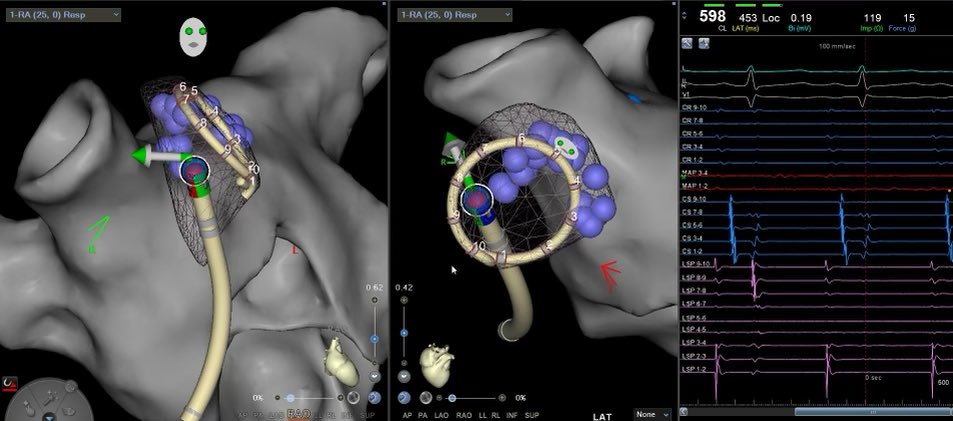Click the Force (g) reading 15
Image resolution: width=953 pixels, height=421 pixels.
click(x=909, y=18)
